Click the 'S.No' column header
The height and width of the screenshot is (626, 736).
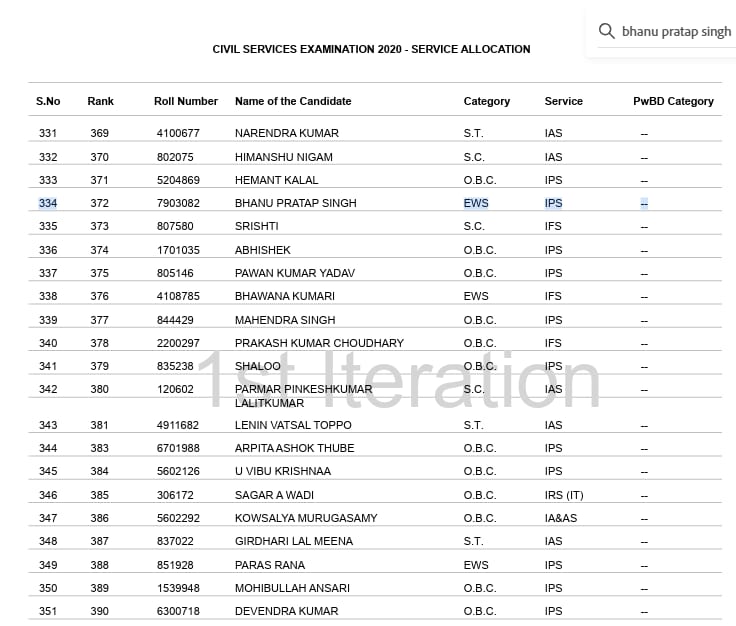(x=48, y=101)
